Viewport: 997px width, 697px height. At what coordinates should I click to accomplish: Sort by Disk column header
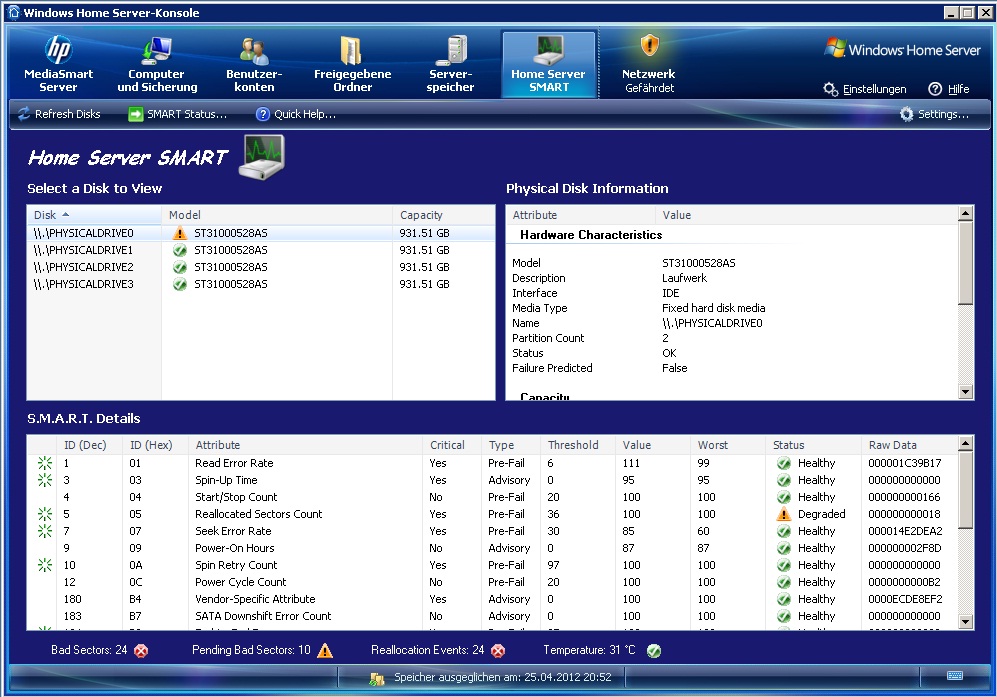pos(94,215)
